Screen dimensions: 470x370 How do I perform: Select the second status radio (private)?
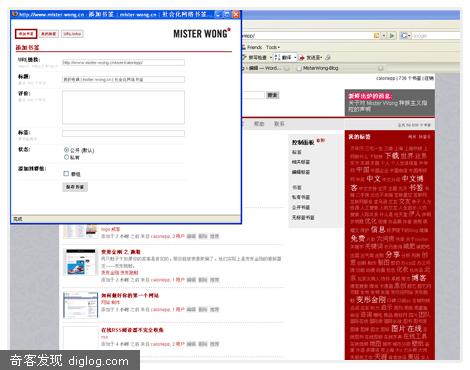(x=66, y=157)
